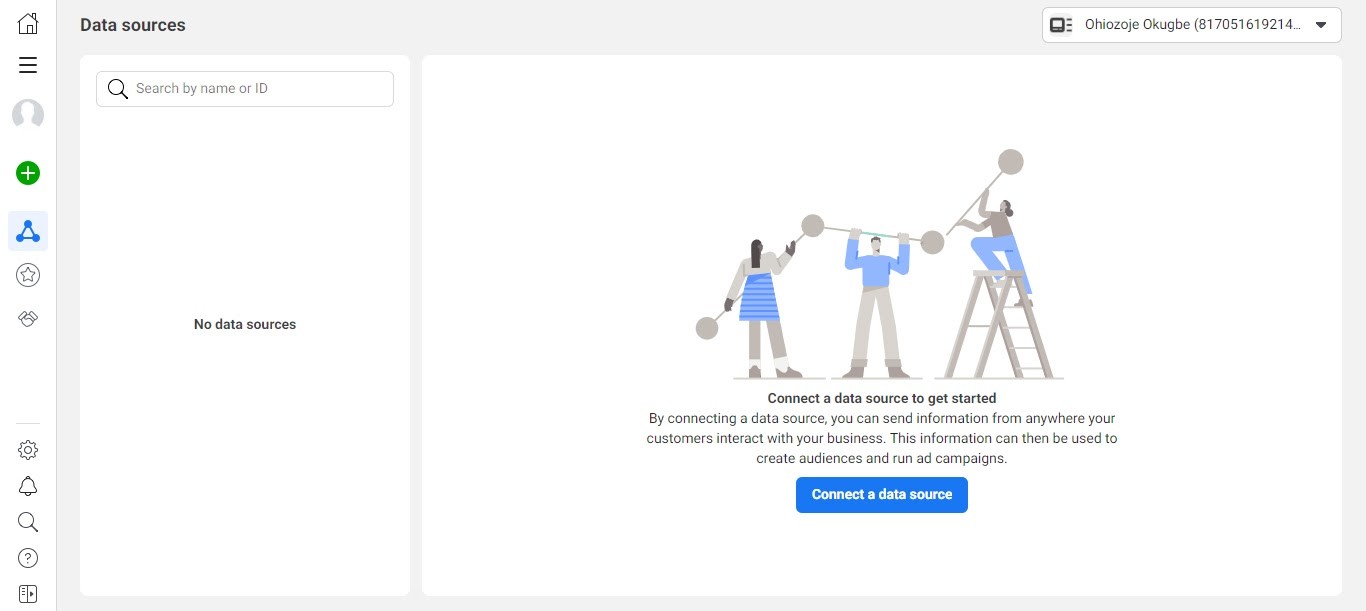This screenshot has width=1366, height=611.
Task: Open the hamburger all-tools menu
Action: click(28, 66)
